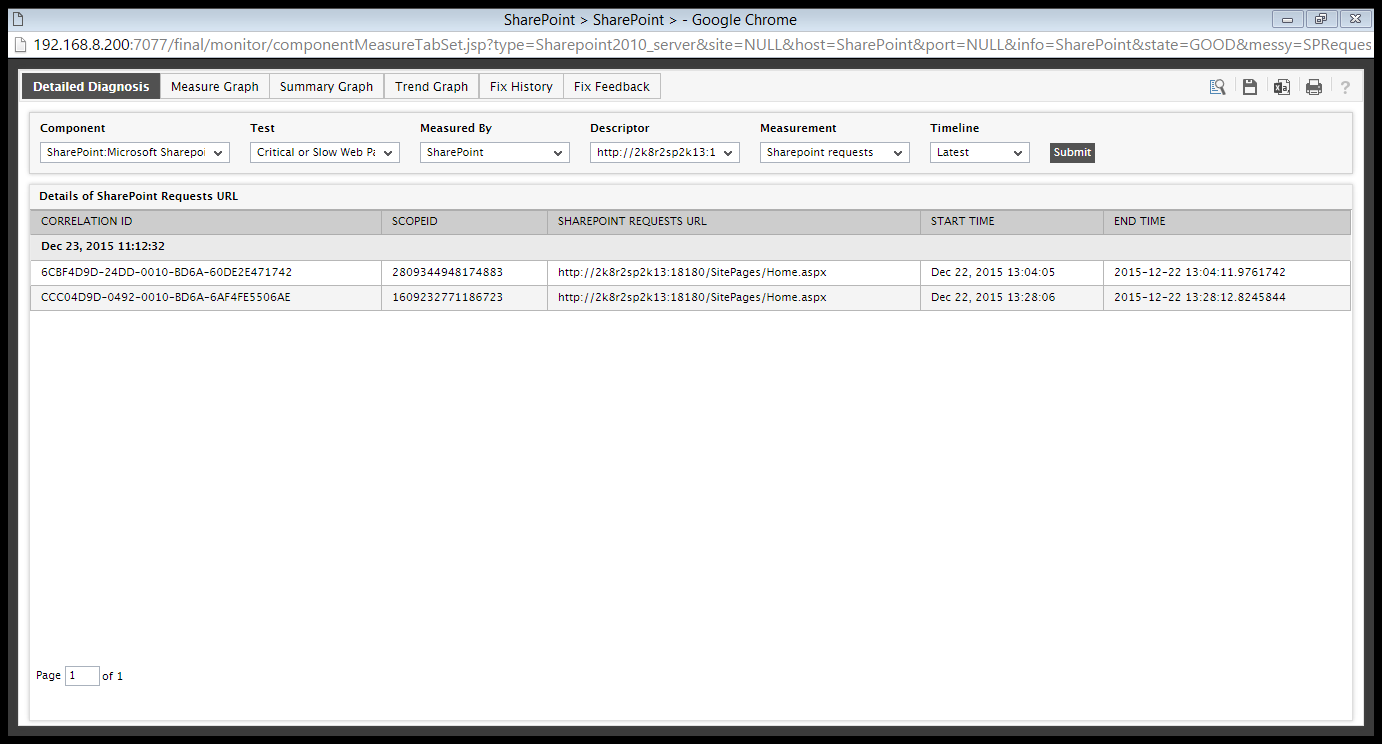Click the CORRELATION ID column header
Screen dimensions: 1382x744
(206, 222)
